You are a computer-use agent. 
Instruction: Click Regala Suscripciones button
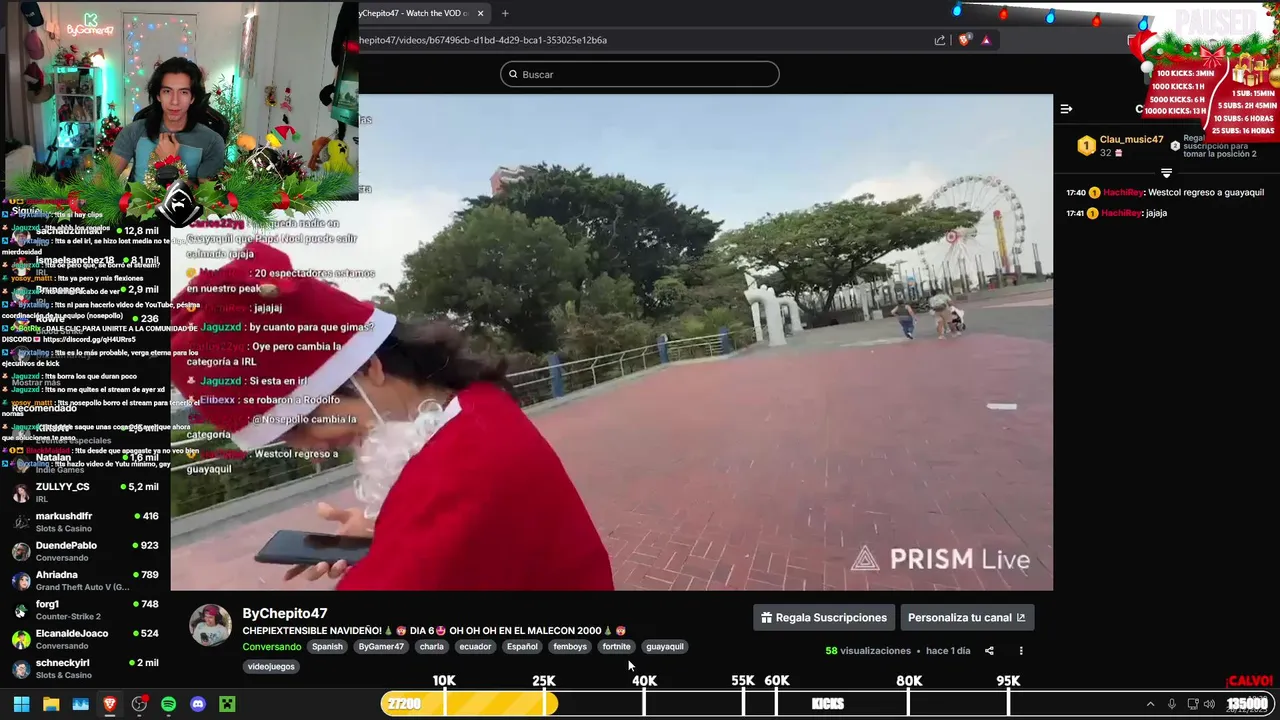[x=824, y=618]
